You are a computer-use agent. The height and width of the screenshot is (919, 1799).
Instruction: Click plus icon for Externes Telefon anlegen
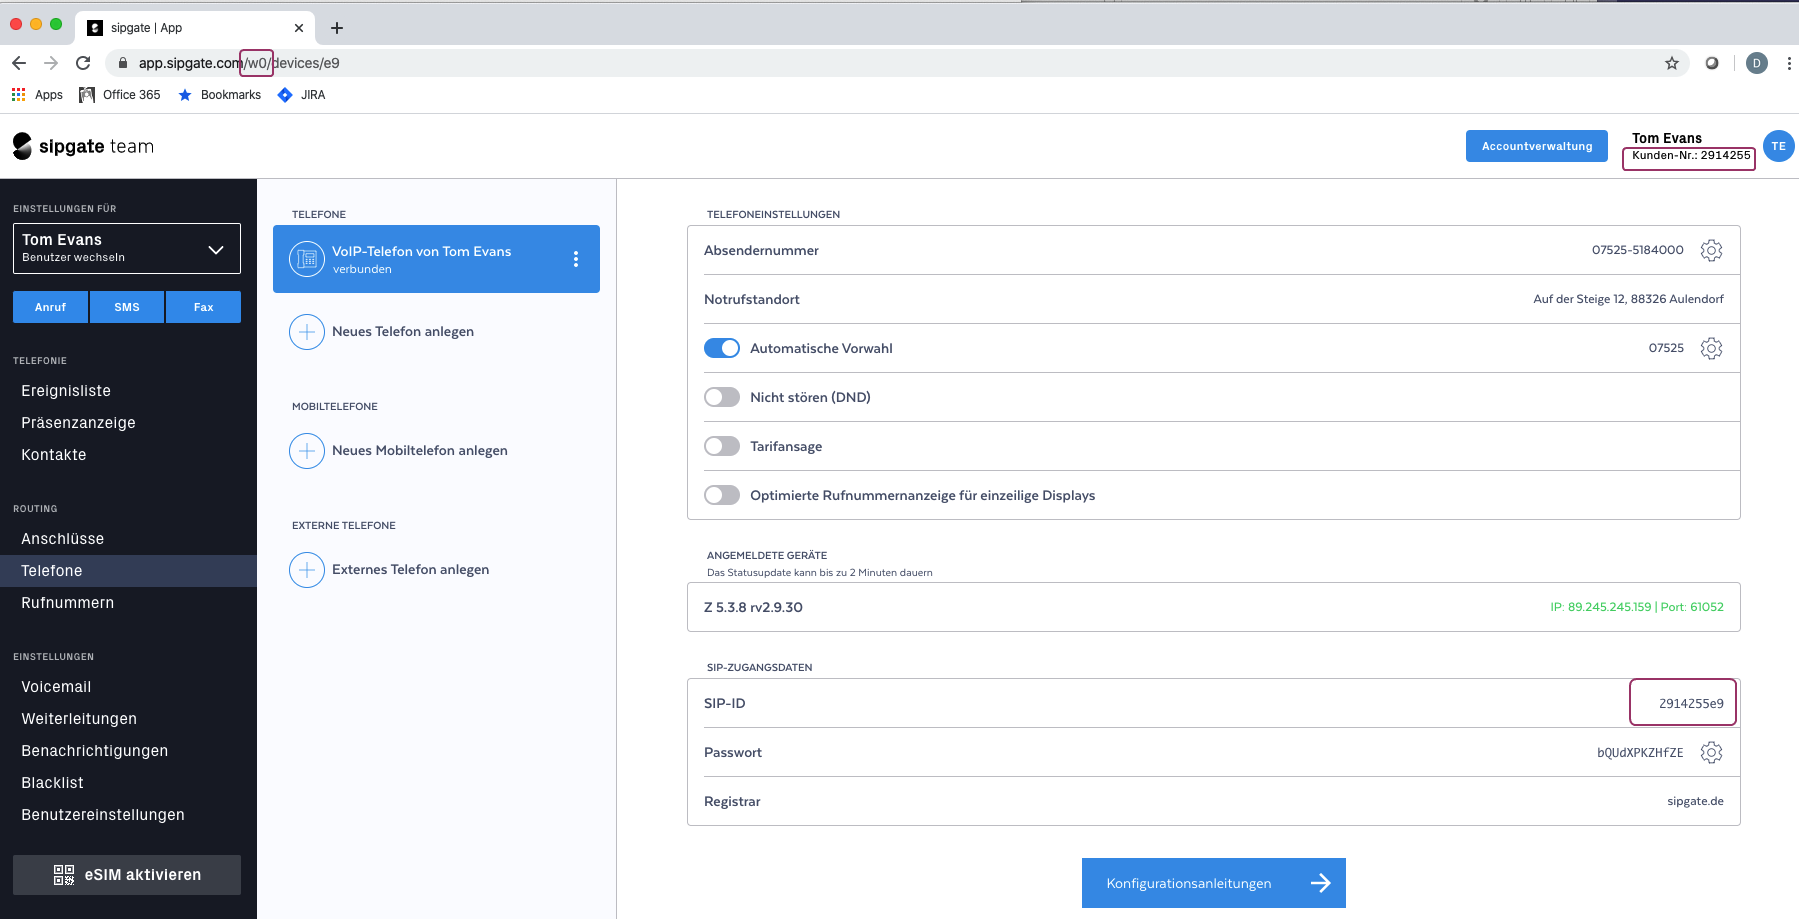(307, 570)
